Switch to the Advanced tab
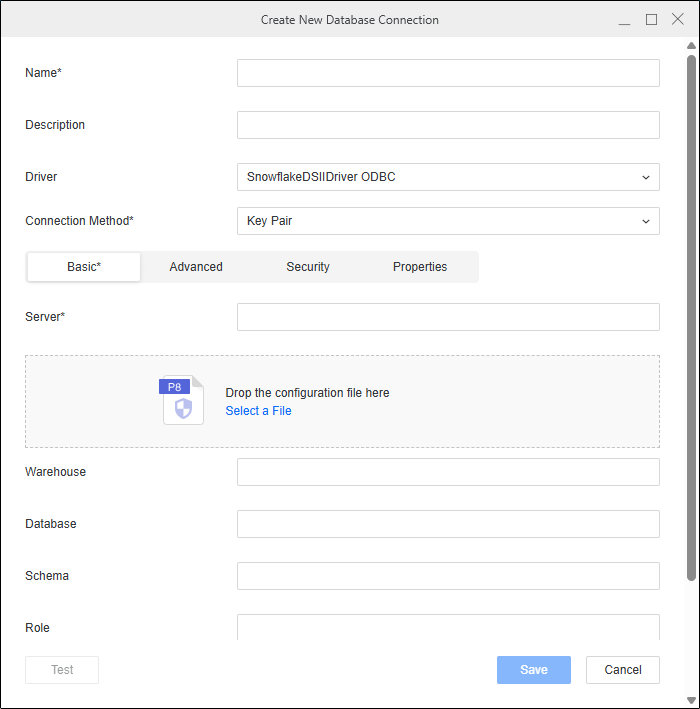 pos(196,267)
